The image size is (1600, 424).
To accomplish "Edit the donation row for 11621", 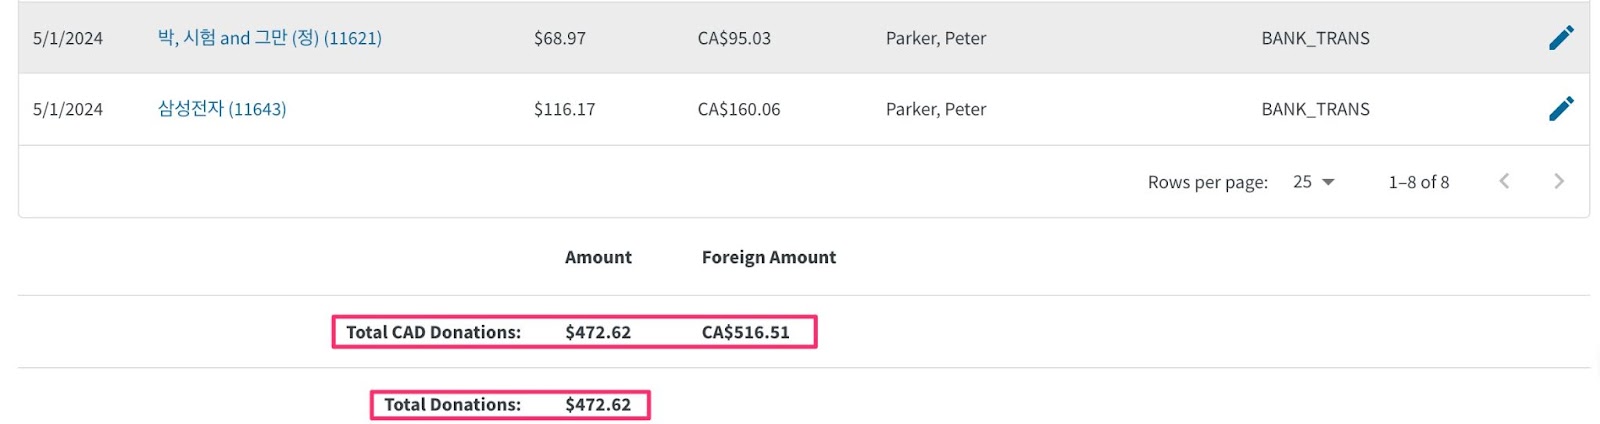I will (x=1561, y=38).
